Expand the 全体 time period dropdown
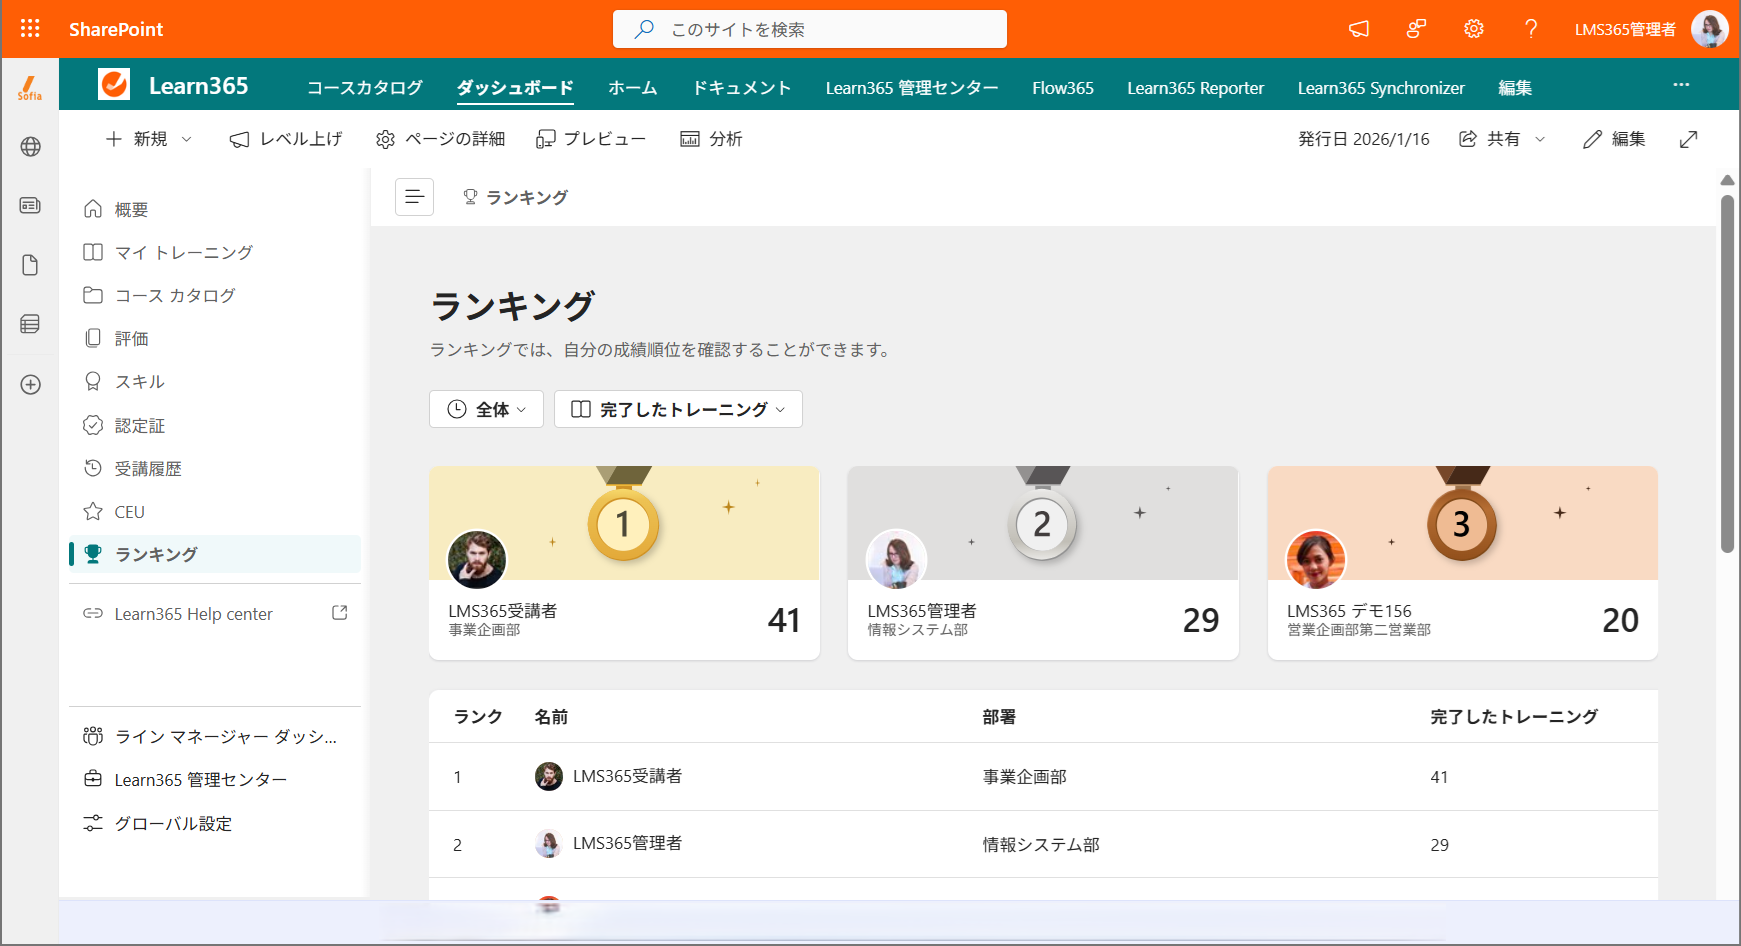The image size is (1741, 946). (486, 409)
